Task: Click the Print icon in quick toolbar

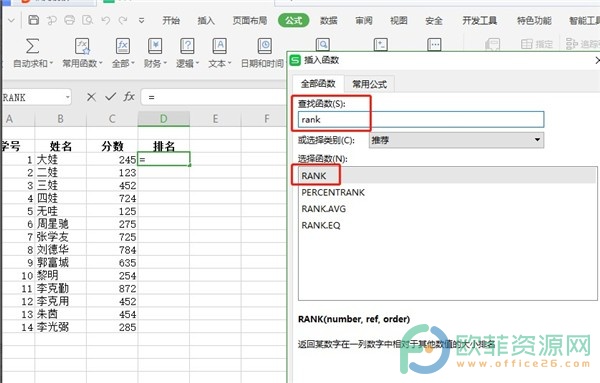Action: click(69, 20)
